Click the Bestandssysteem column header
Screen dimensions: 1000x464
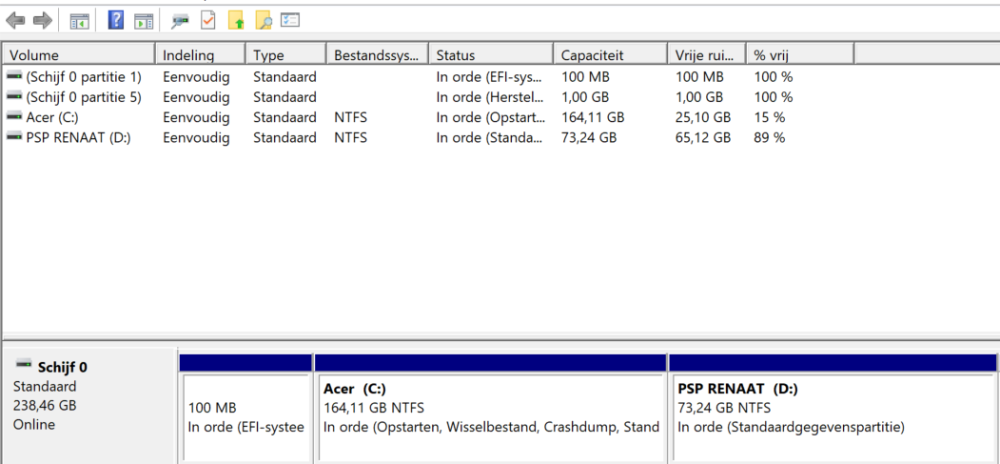[378, 55]
